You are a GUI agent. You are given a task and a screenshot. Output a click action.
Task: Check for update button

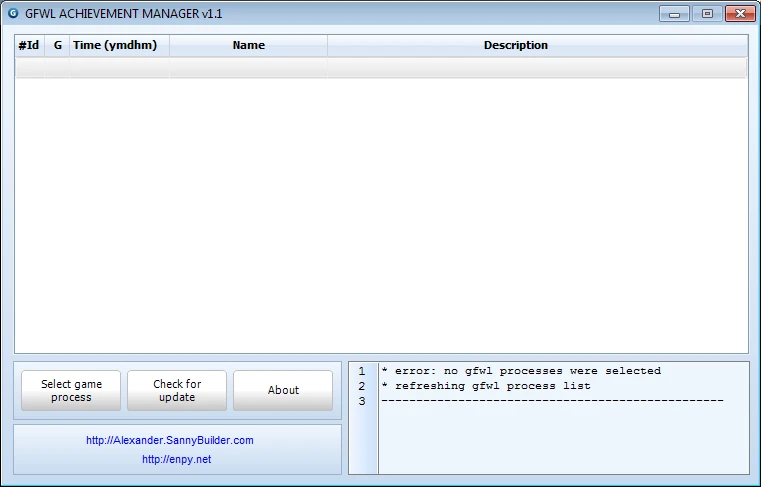177,390
